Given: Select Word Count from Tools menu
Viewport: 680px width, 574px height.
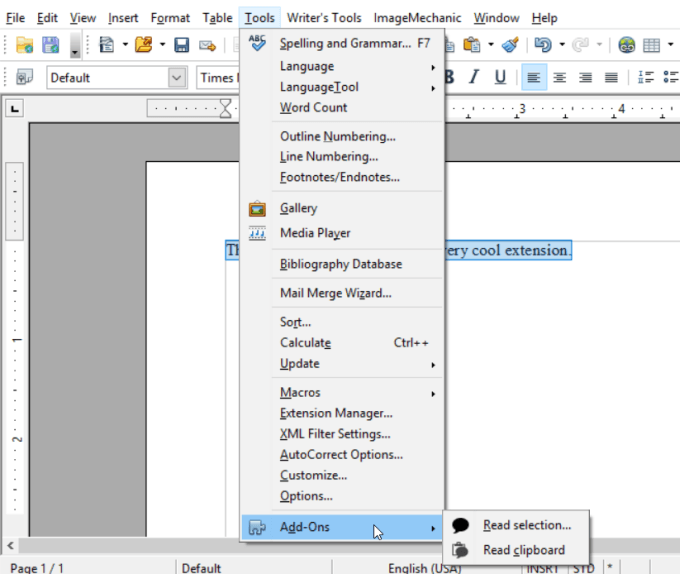Looking at the screenshot, I should pyautogui.click(x=314, y=108).
